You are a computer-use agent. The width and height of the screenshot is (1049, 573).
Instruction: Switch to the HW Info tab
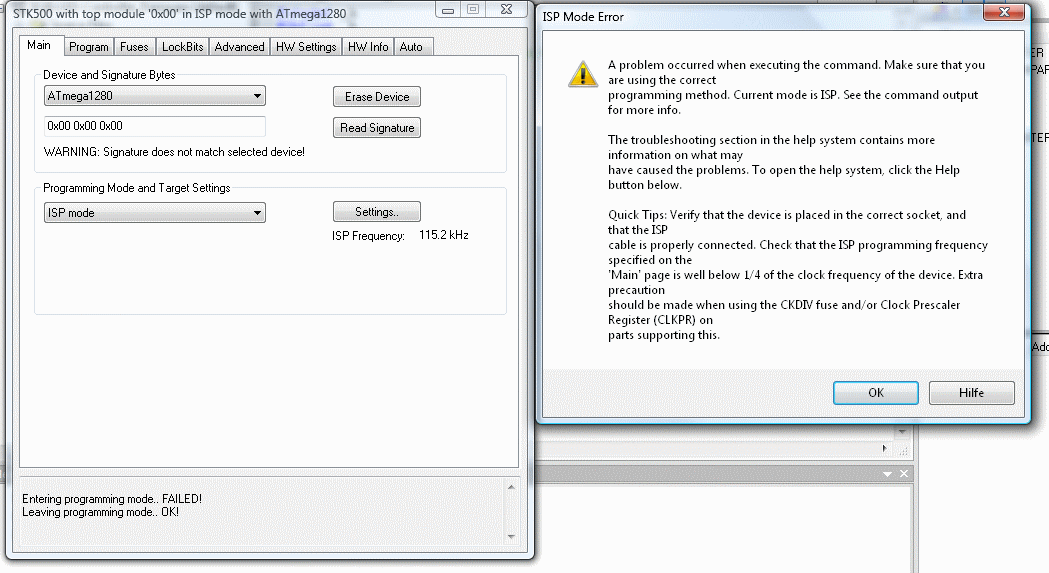point(367,47)
